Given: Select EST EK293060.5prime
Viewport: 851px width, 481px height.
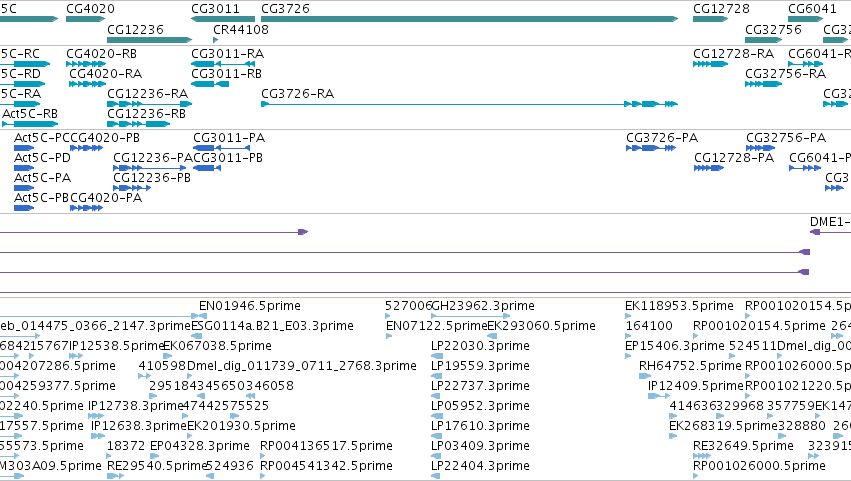Looking at the screenshot, I should point(542,326).
